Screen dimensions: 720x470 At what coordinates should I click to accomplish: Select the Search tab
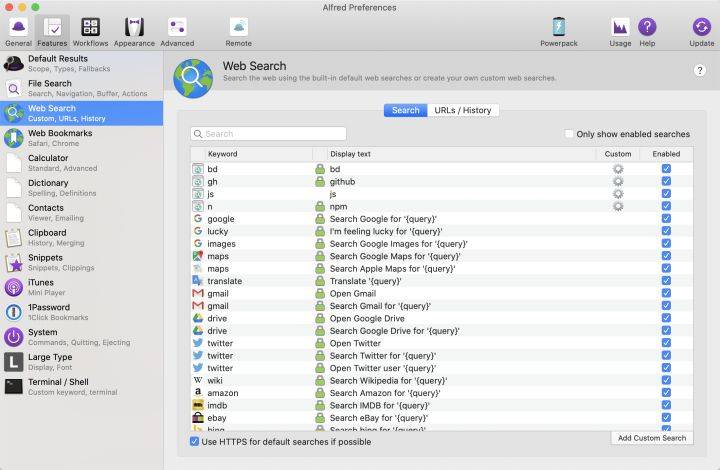tap(405, 110)
